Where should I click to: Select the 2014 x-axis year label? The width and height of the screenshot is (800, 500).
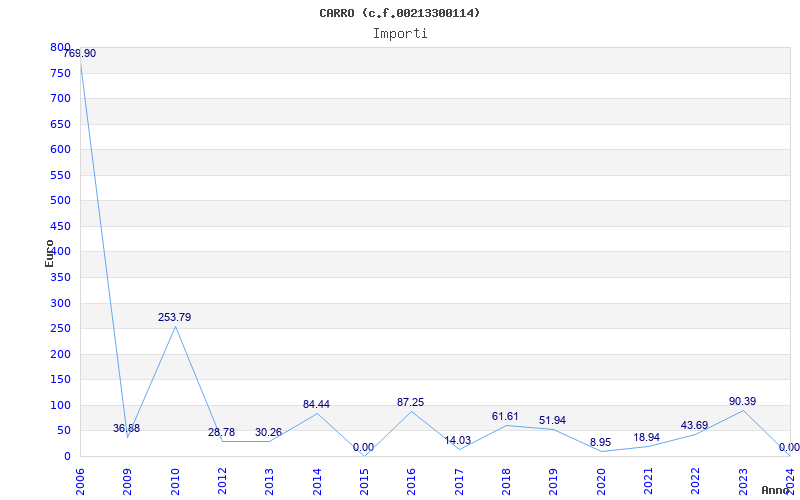[317, 482]
